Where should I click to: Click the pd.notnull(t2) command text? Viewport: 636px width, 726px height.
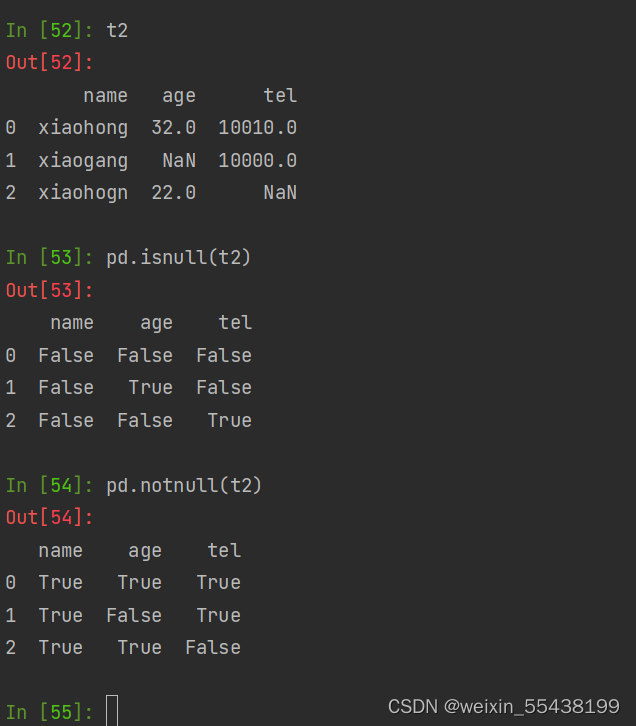click(184, 485)
